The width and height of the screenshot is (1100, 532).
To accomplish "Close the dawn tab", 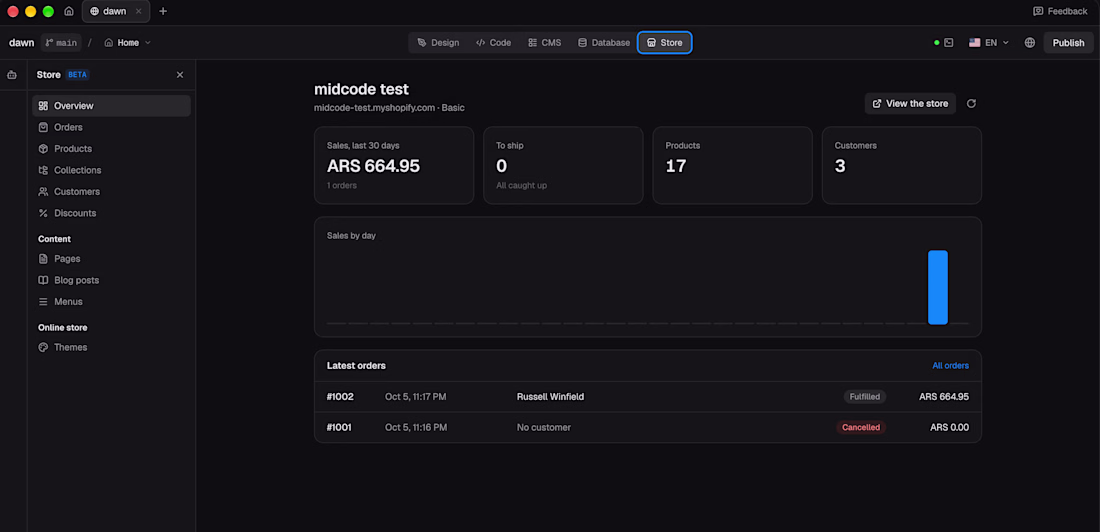I will [138, 11].
